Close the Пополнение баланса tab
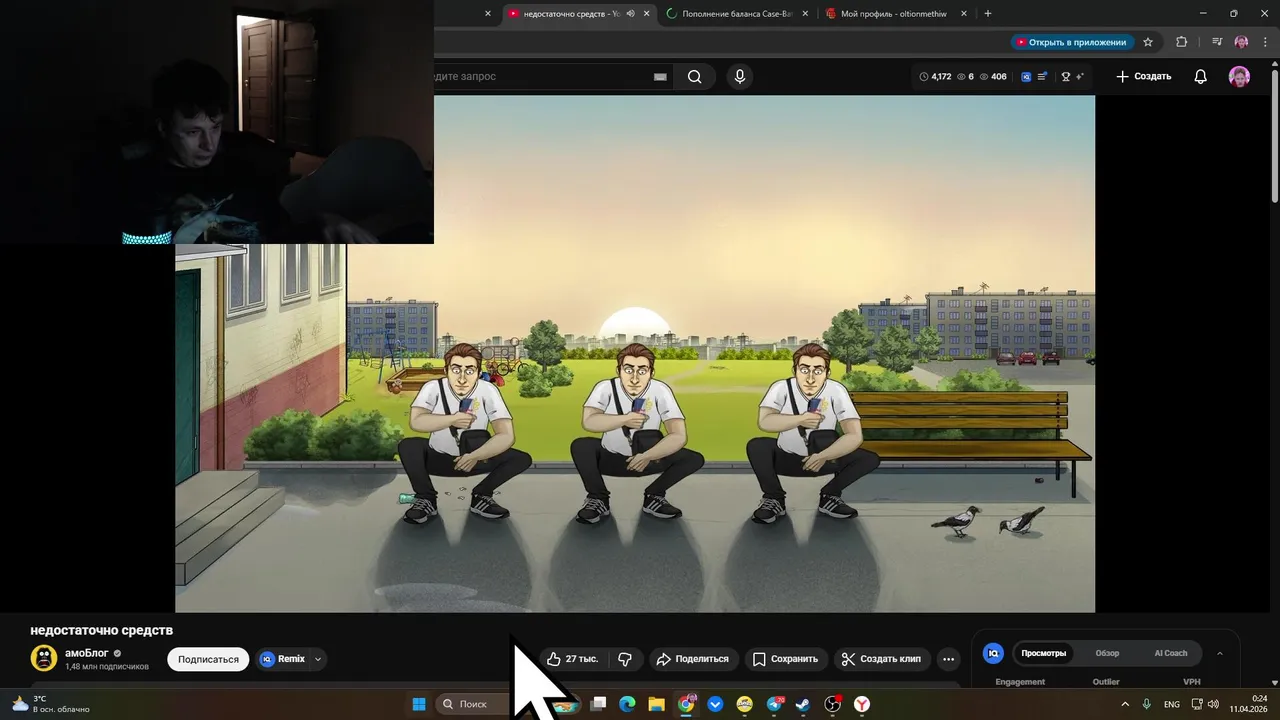This screenshot has width=1280, height=720. point(805,14)
